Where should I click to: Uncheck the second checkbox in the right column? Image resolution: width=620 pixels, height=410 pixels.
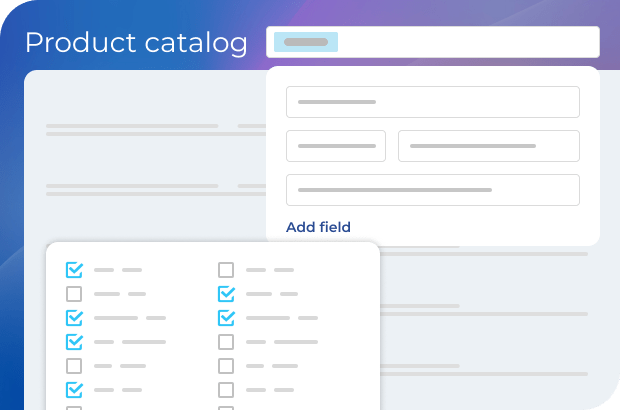(226, 294)
